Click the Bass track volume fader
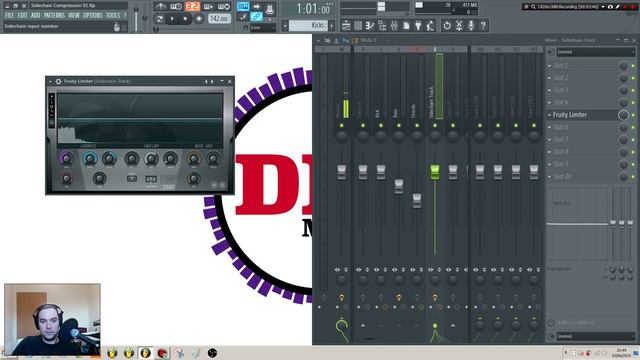 pyautogui.click(x=399, y=186)
